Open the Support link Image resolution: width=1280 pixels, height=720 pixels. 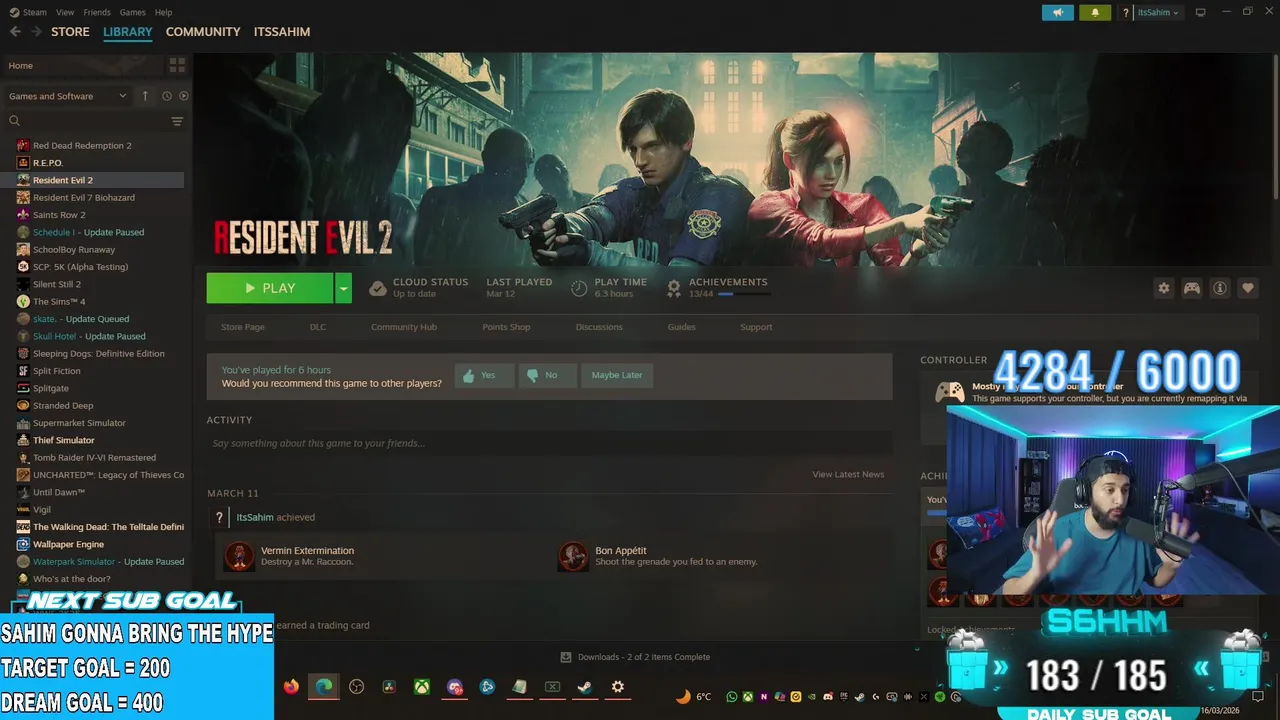(756, 327)
